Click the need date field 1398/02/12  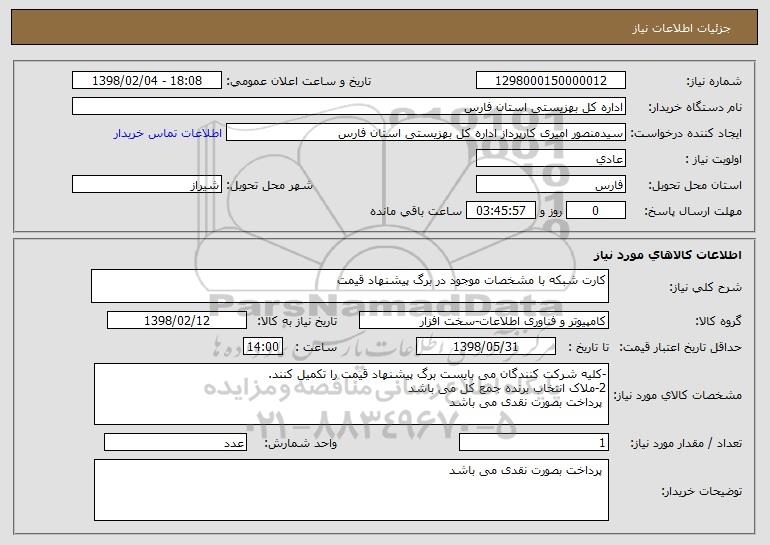(x=177, y=321)
